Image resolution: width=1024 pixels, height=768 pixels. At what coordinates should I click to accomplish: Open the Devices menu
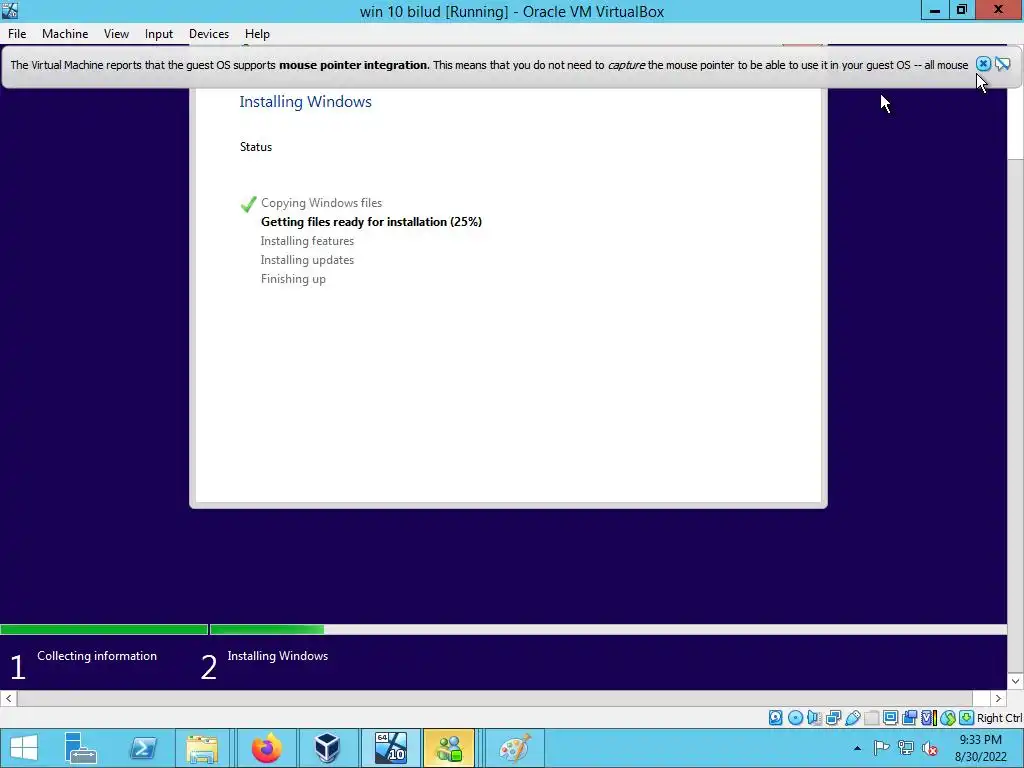(x=209, y=34)
